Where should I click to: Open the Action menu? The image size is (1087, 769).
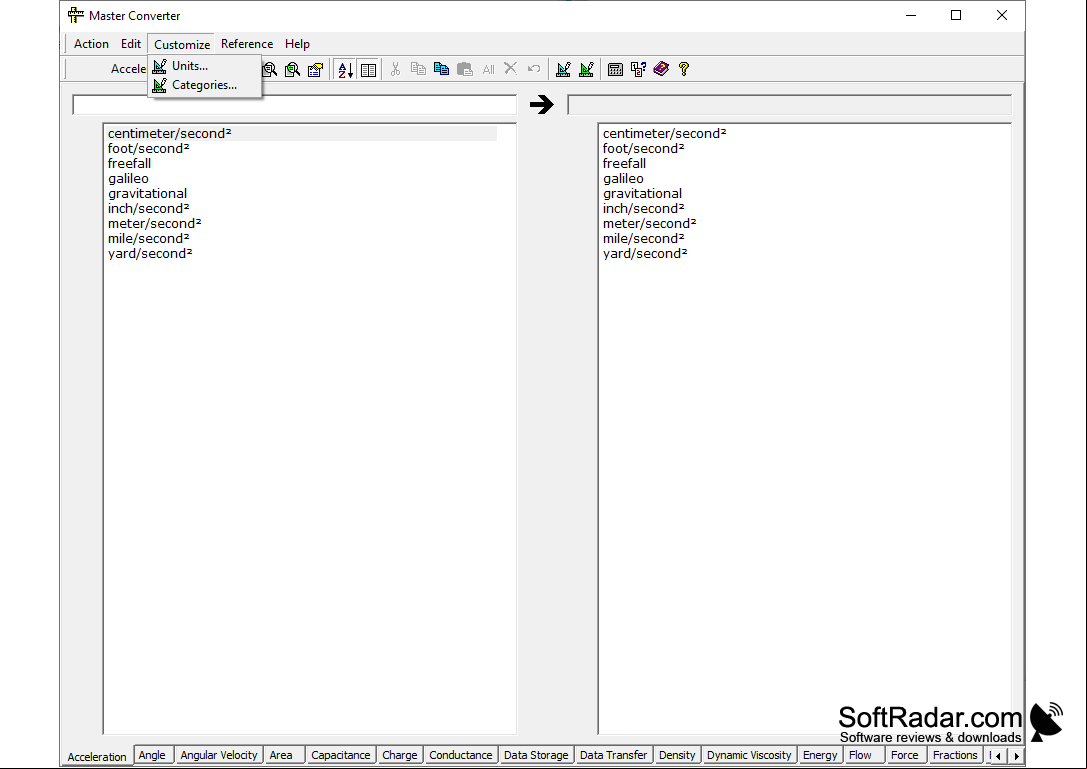pos(92,44)
